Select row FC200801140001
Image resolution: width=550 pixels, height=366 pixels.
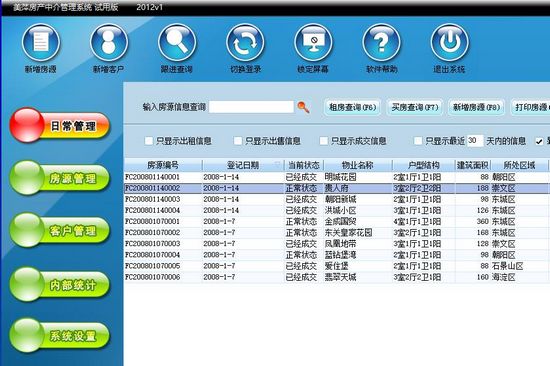[x=337, y=177]
